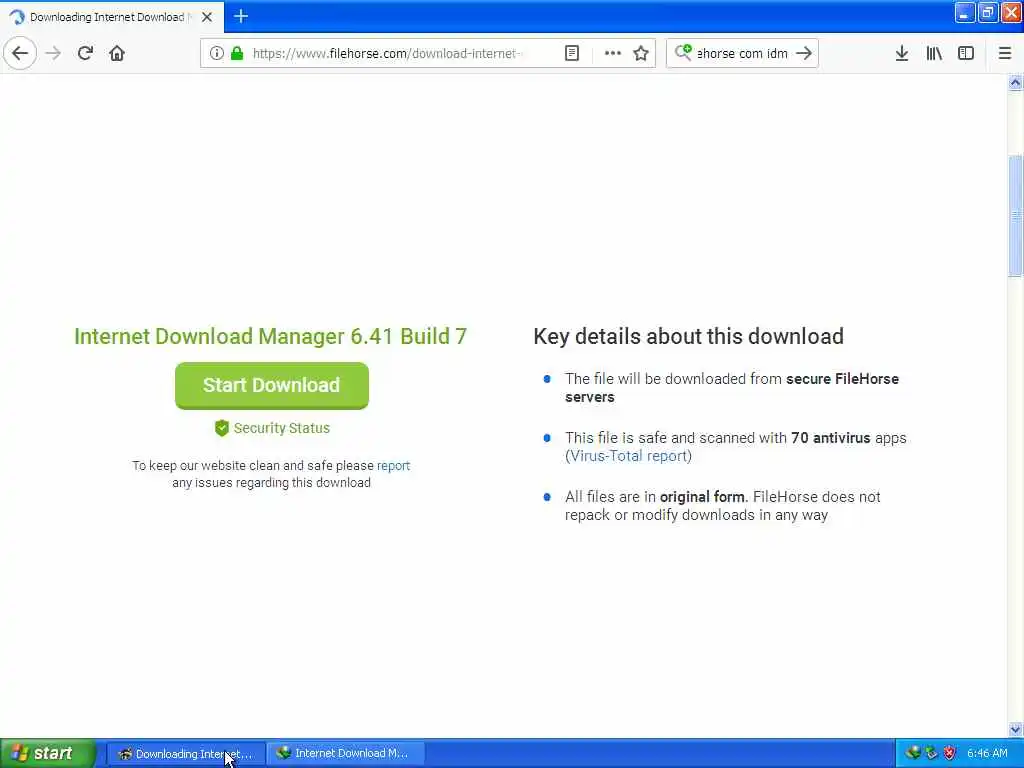Screen dimensions: 1024x768
Task: Toggle reader view in address bar
Action: (x=571, y=53)
